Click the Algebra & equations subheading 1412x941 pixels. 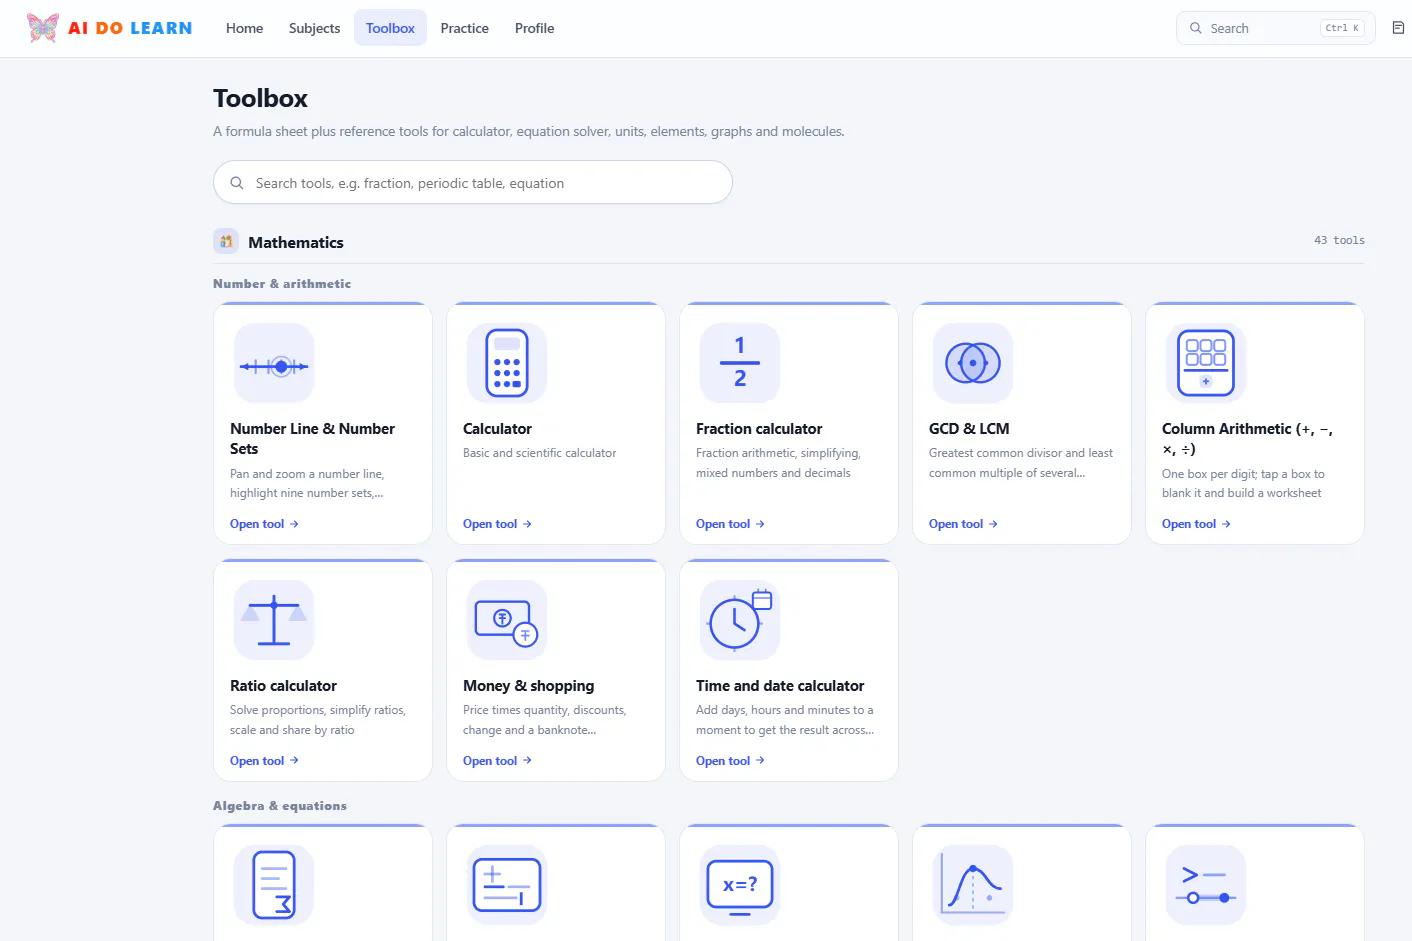pyautogui.click(x=280, y=806)
